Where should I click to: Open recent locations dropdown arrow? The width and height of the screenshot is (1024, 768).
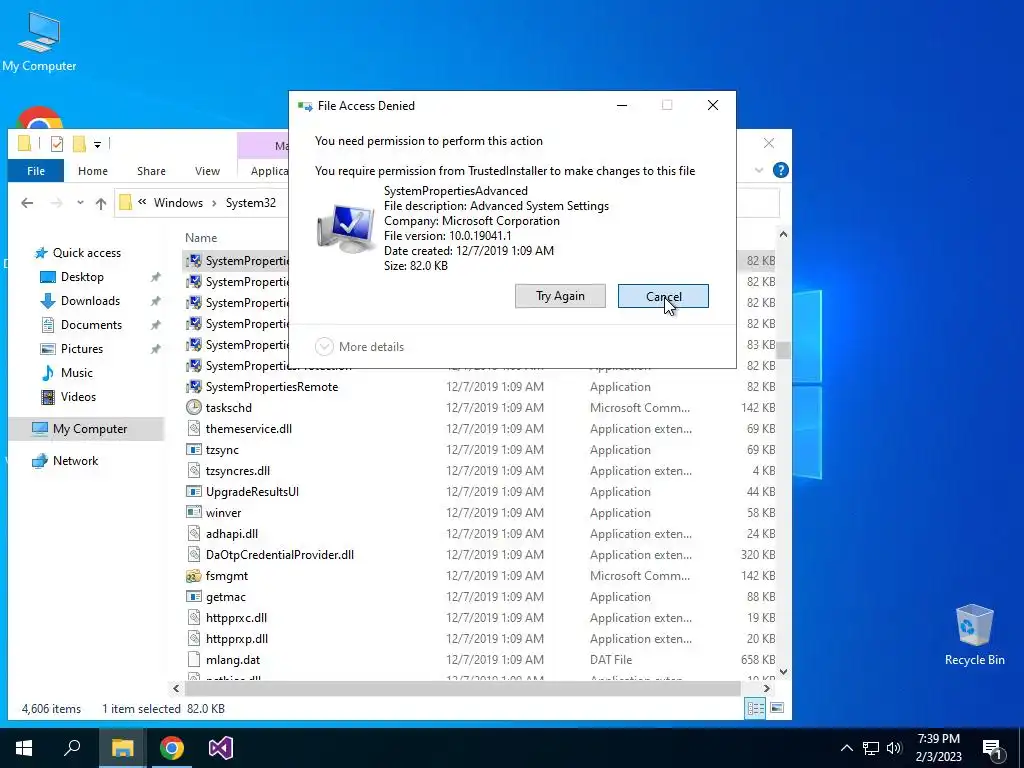80,203
